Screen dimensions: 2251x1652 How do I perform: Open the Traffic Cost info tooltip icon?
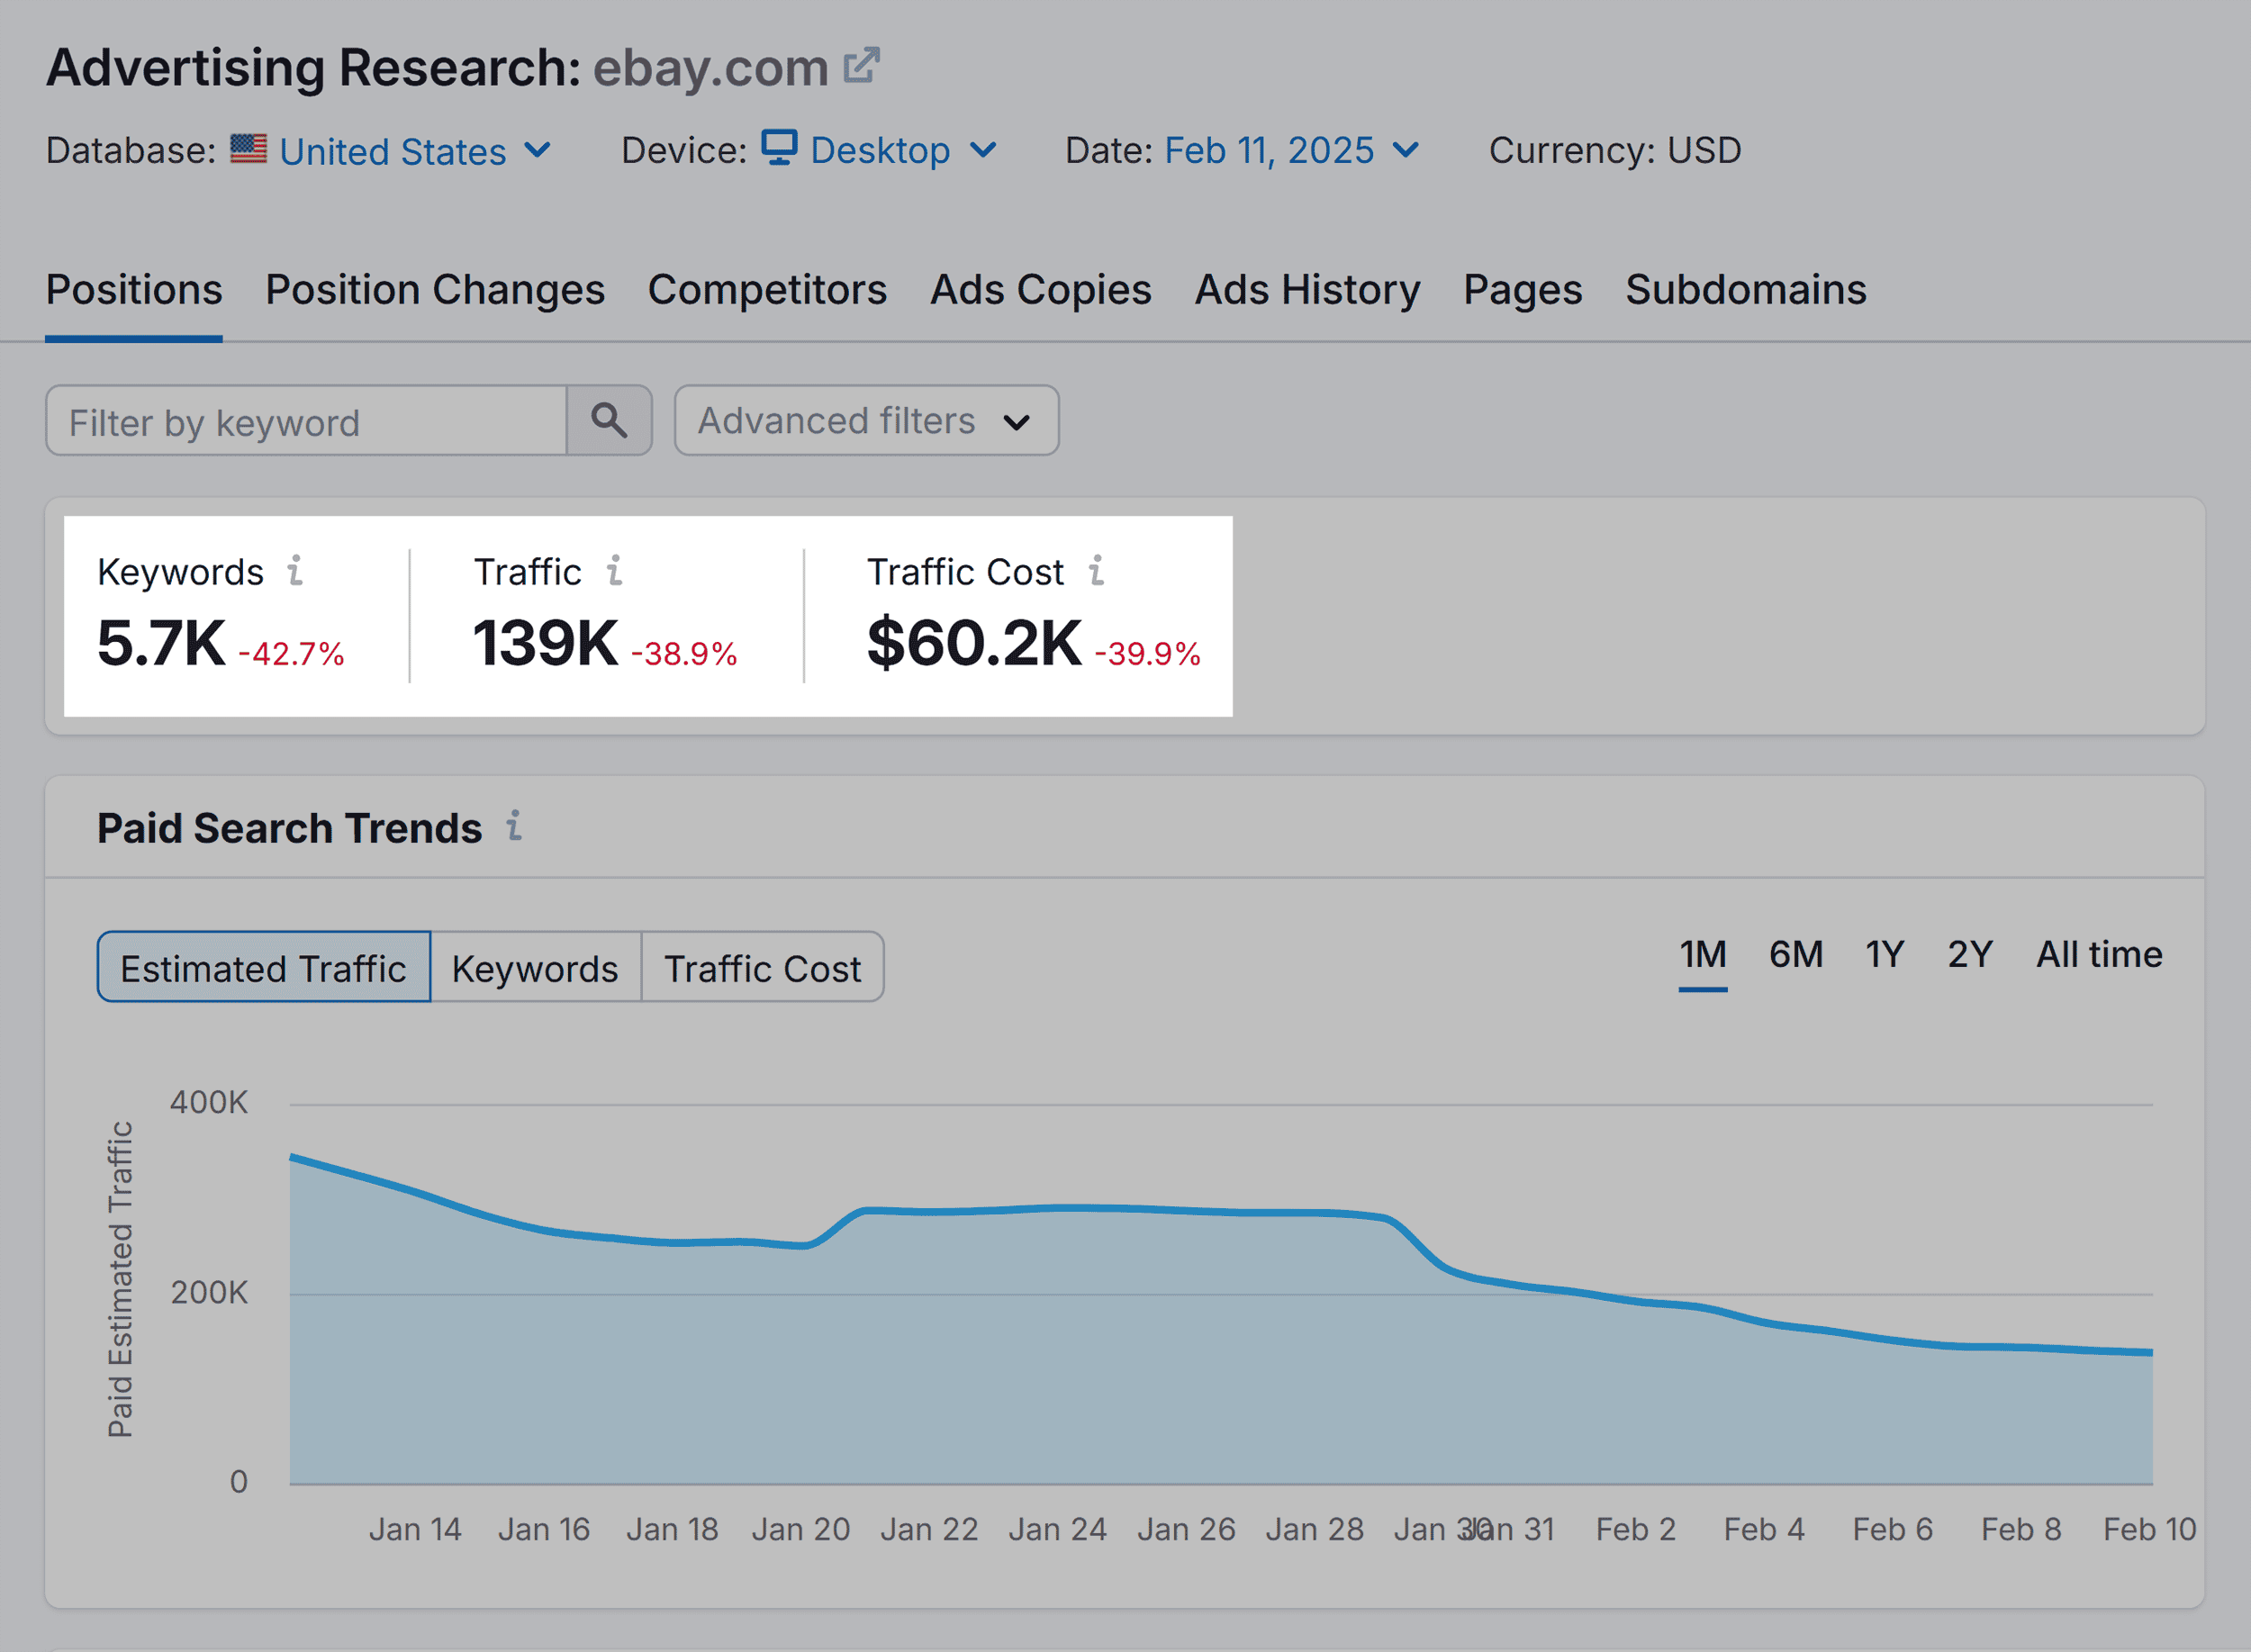[1098, 572]
